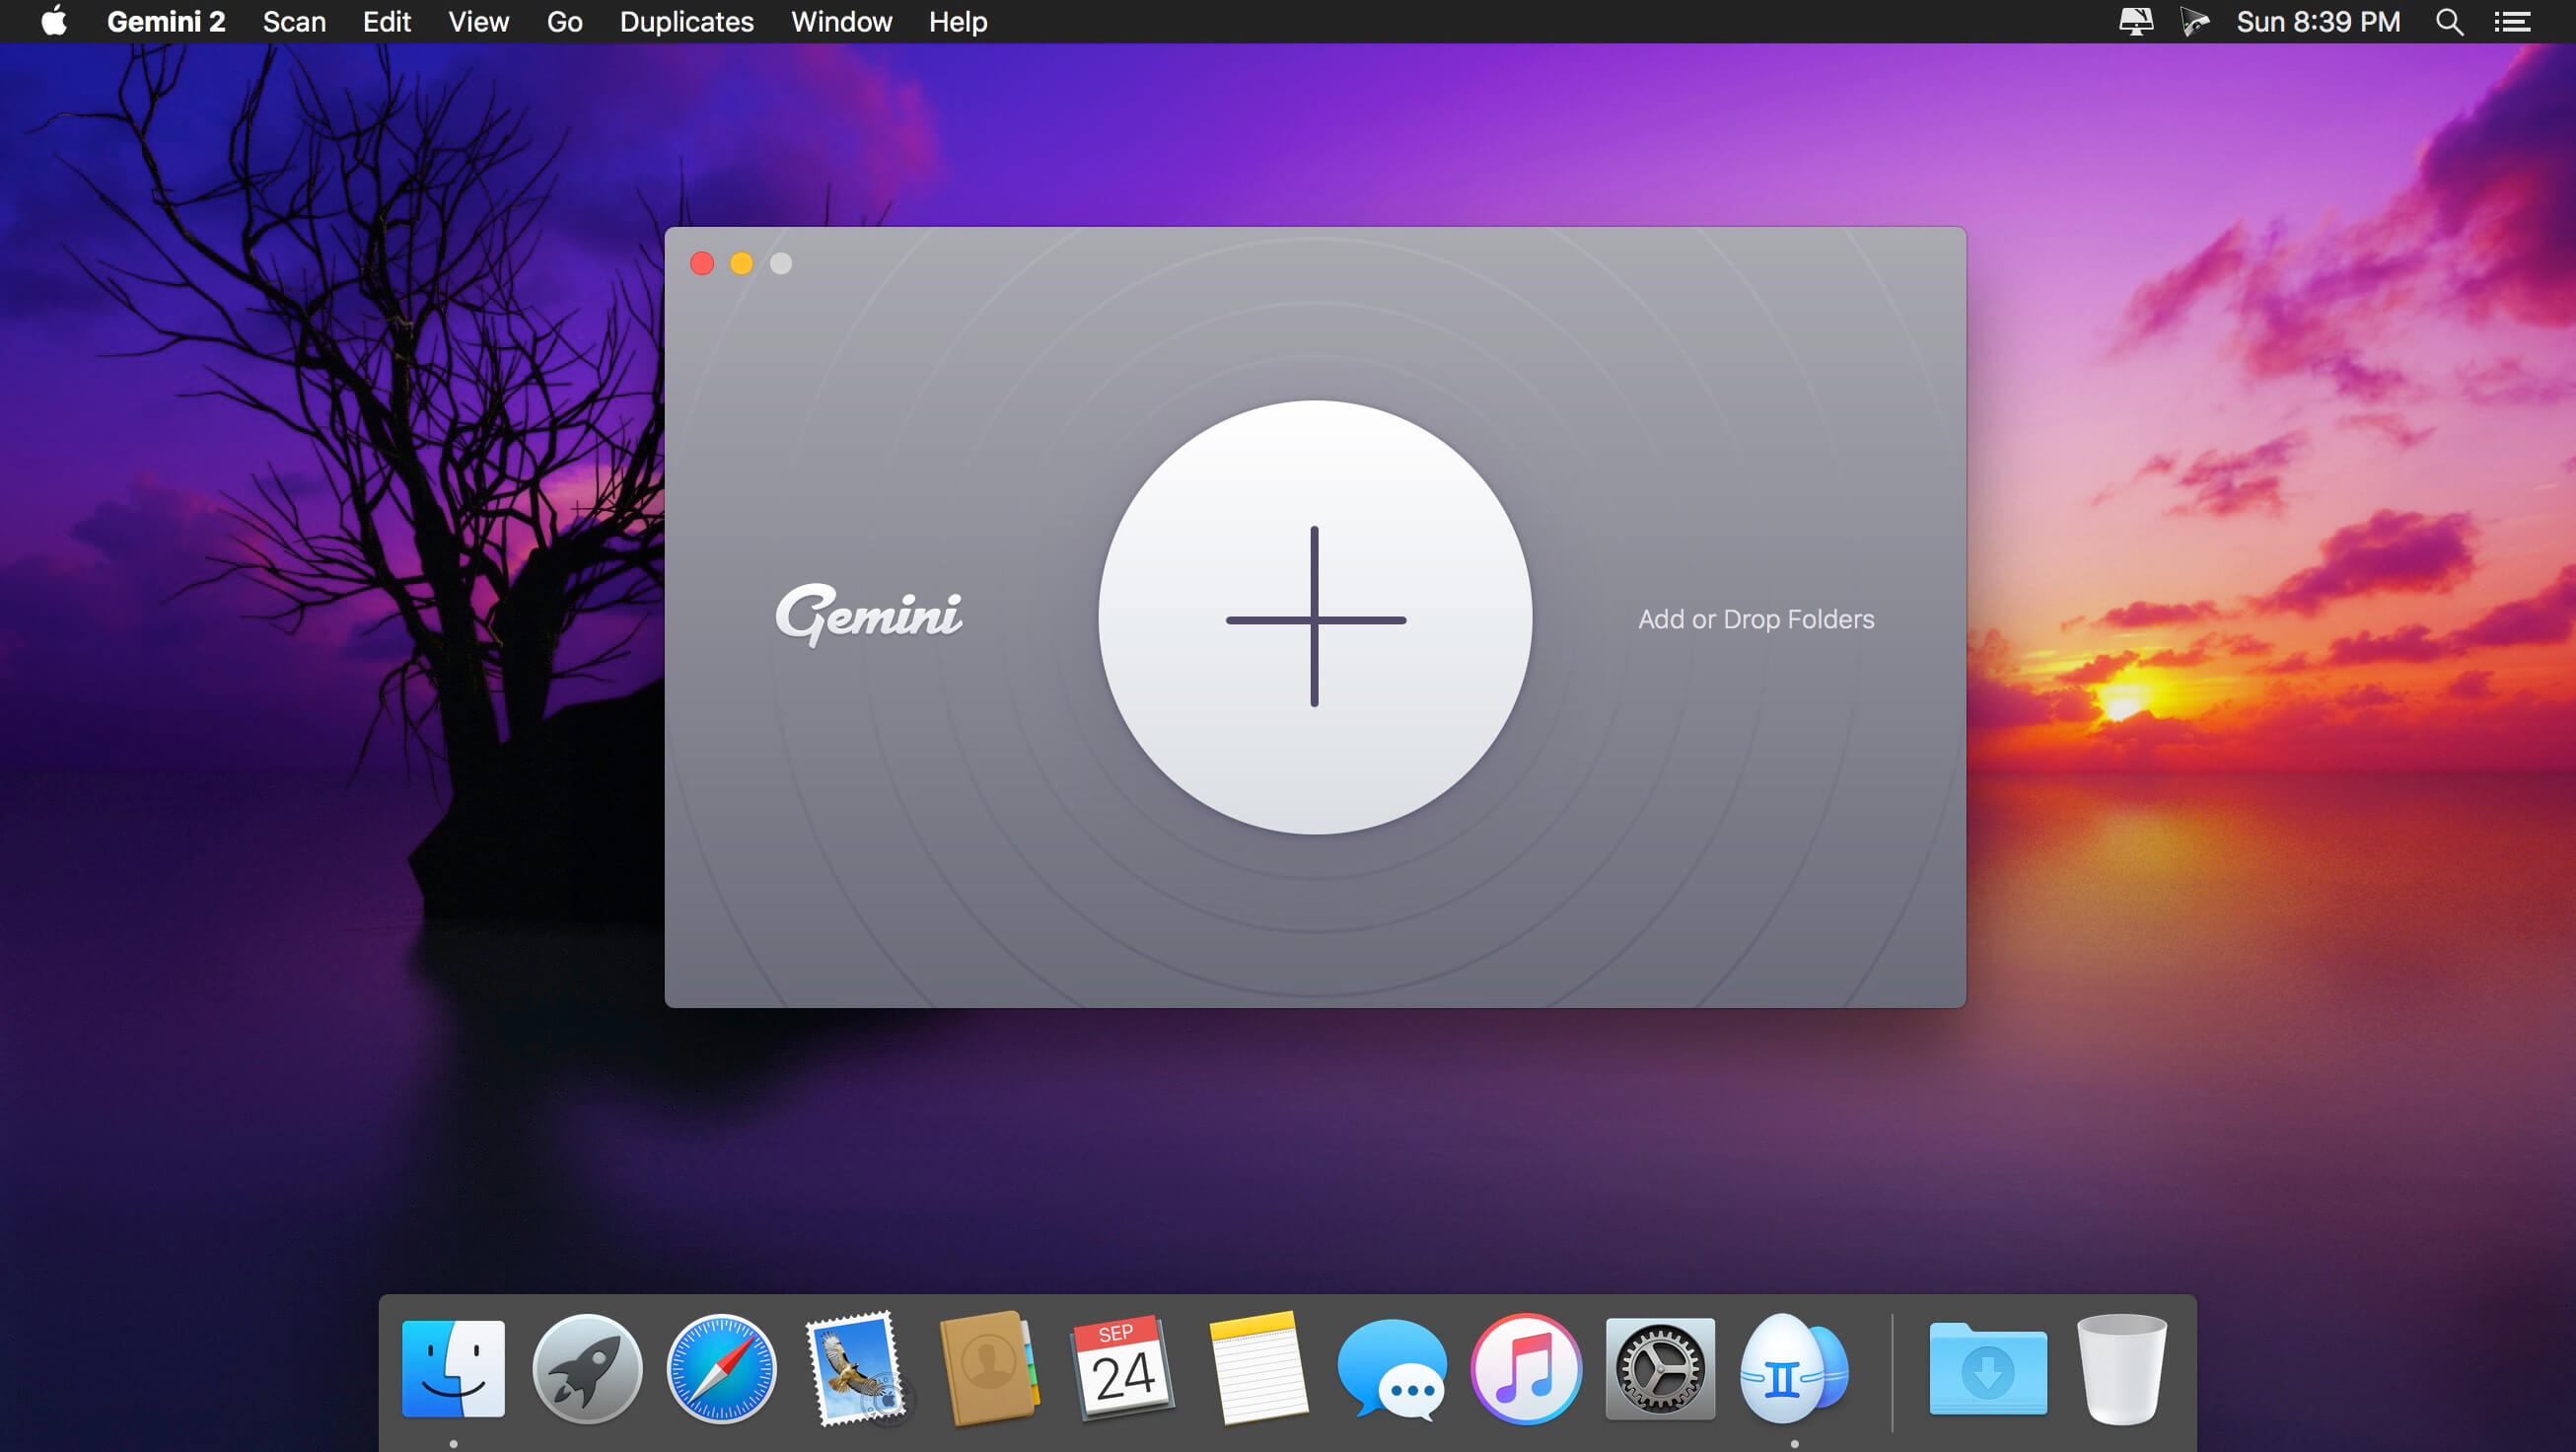Open Contacts app from the Dock
The height and width of the screenshot is (1452, 2576).
click(x=983, y=1372)
